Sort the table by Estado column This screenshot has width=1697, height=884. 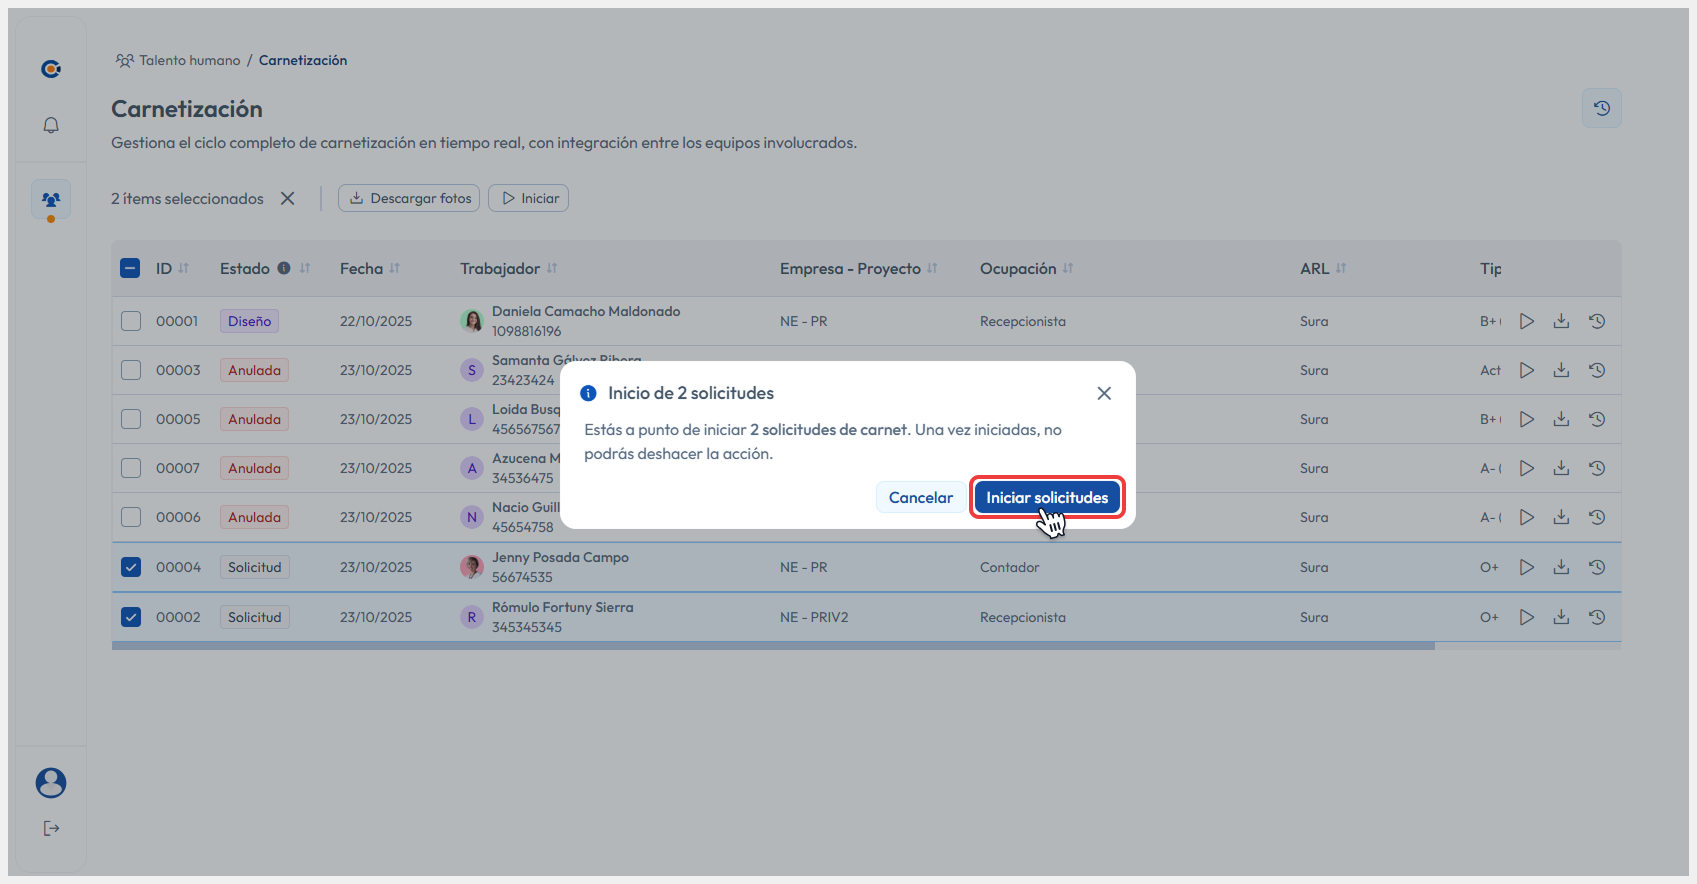[305, 268]
